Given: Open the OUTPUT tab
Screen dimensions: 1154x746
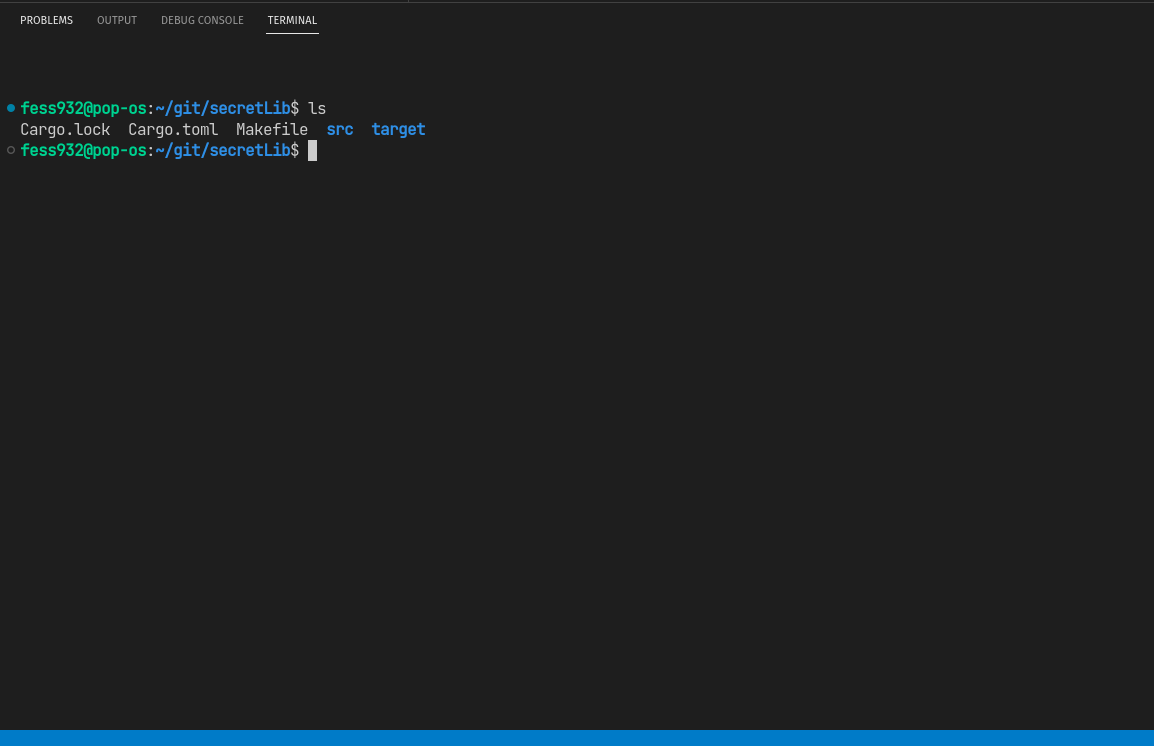Looking at the screenshot, I should pyautogui.click(x=116, y=20).
